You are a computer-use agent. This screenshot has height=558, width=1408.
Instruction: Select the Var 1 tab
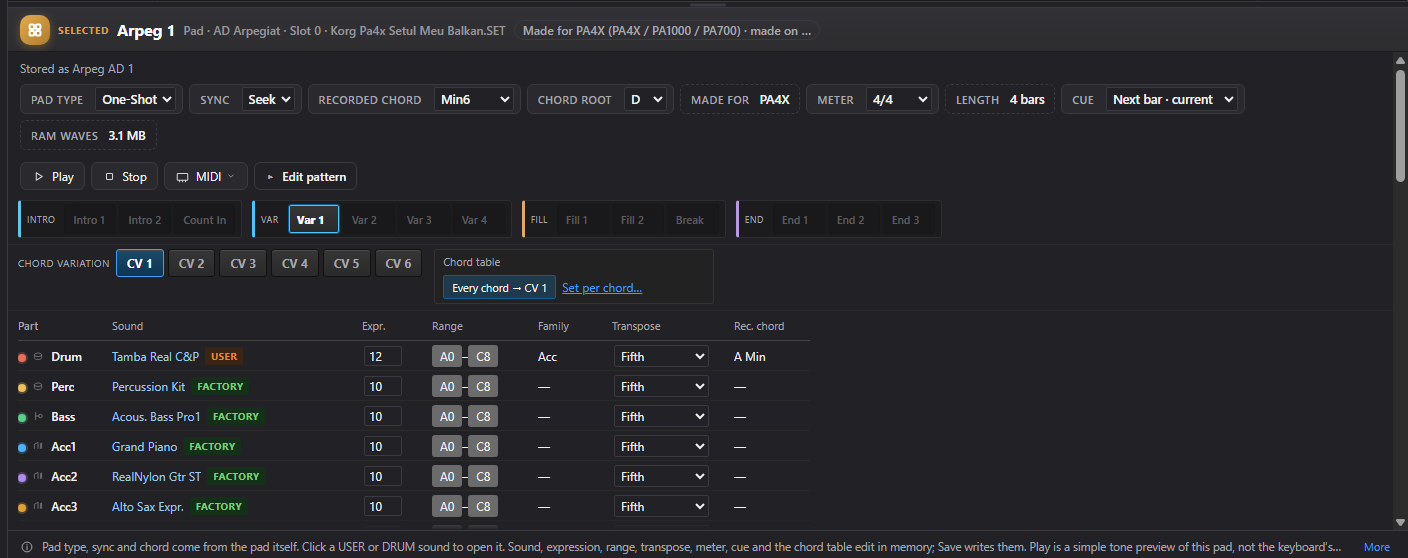(x=313, y=220)
